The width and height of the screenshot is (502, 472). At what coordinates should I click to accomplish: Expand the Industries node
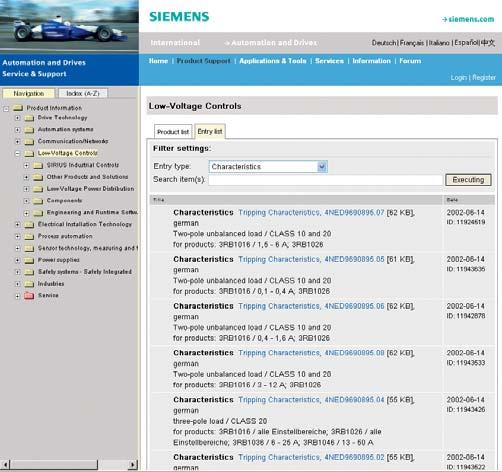click(17, 284)
